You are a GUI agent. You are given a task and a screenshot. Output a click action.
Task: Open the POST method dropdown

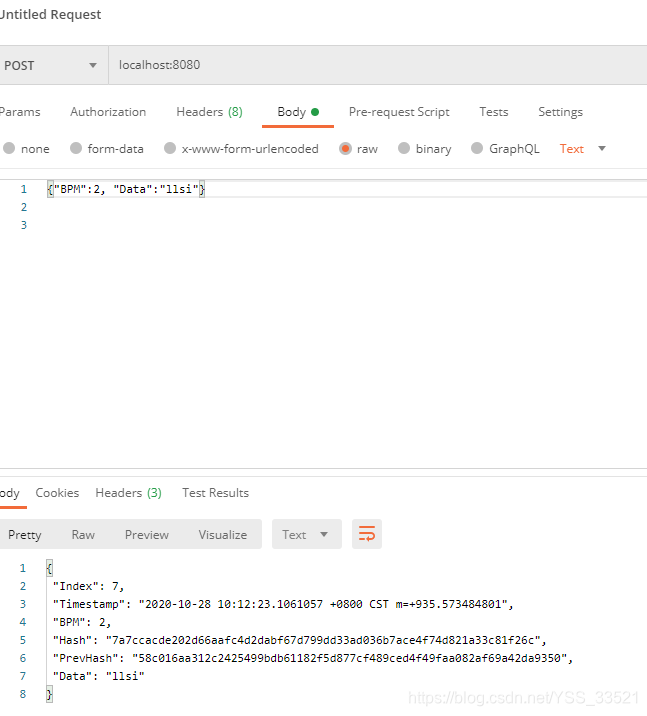[54, 65]
